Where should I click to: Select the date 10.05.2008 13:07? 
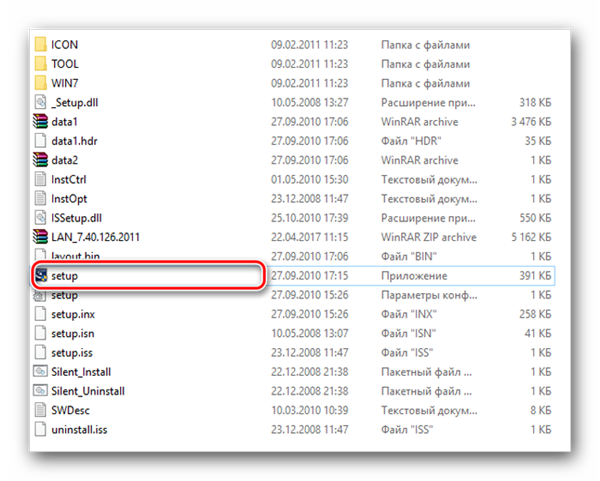[x=310, y=333]
